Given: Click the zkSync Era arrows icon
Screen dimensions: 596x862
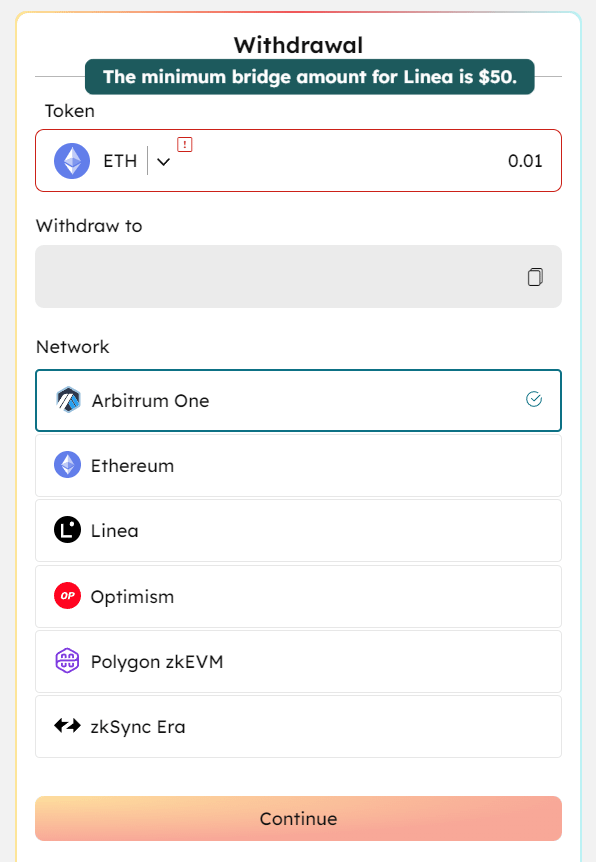Looking at the screenshot, I should (x=68, y=726).
